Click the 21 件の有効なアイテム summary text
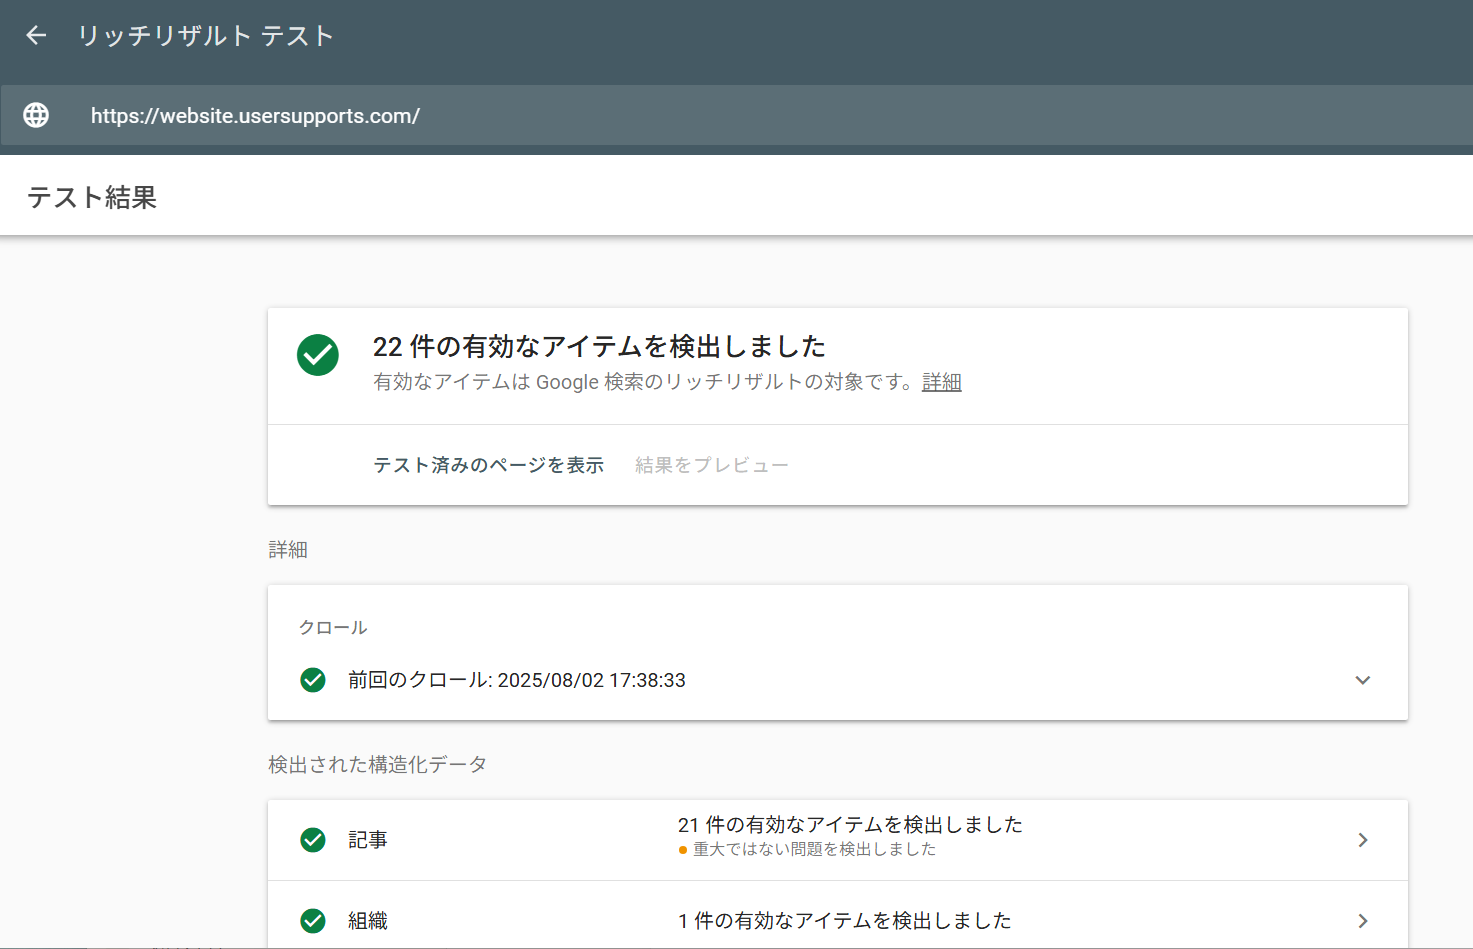Screen dimensions: 1473x949 [850, 825]
